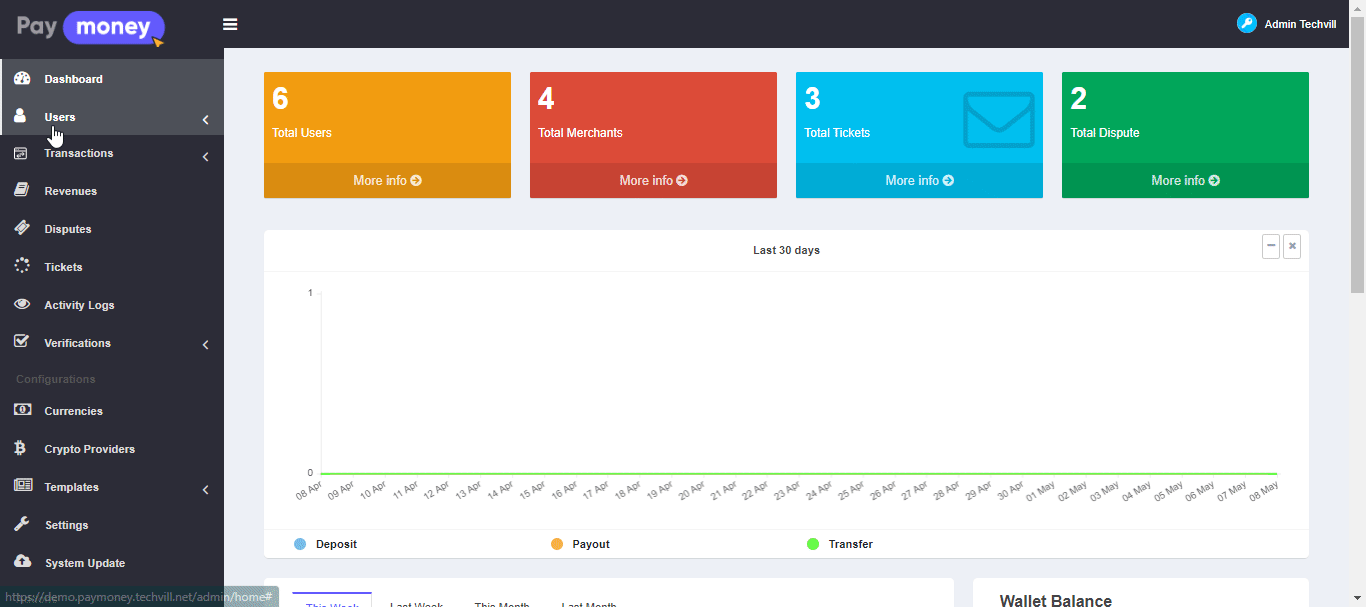The width and height of the screenshot is (1366, 607).
Task: Expand the Verifications submenu chevron
Action: tap(205, 345)
